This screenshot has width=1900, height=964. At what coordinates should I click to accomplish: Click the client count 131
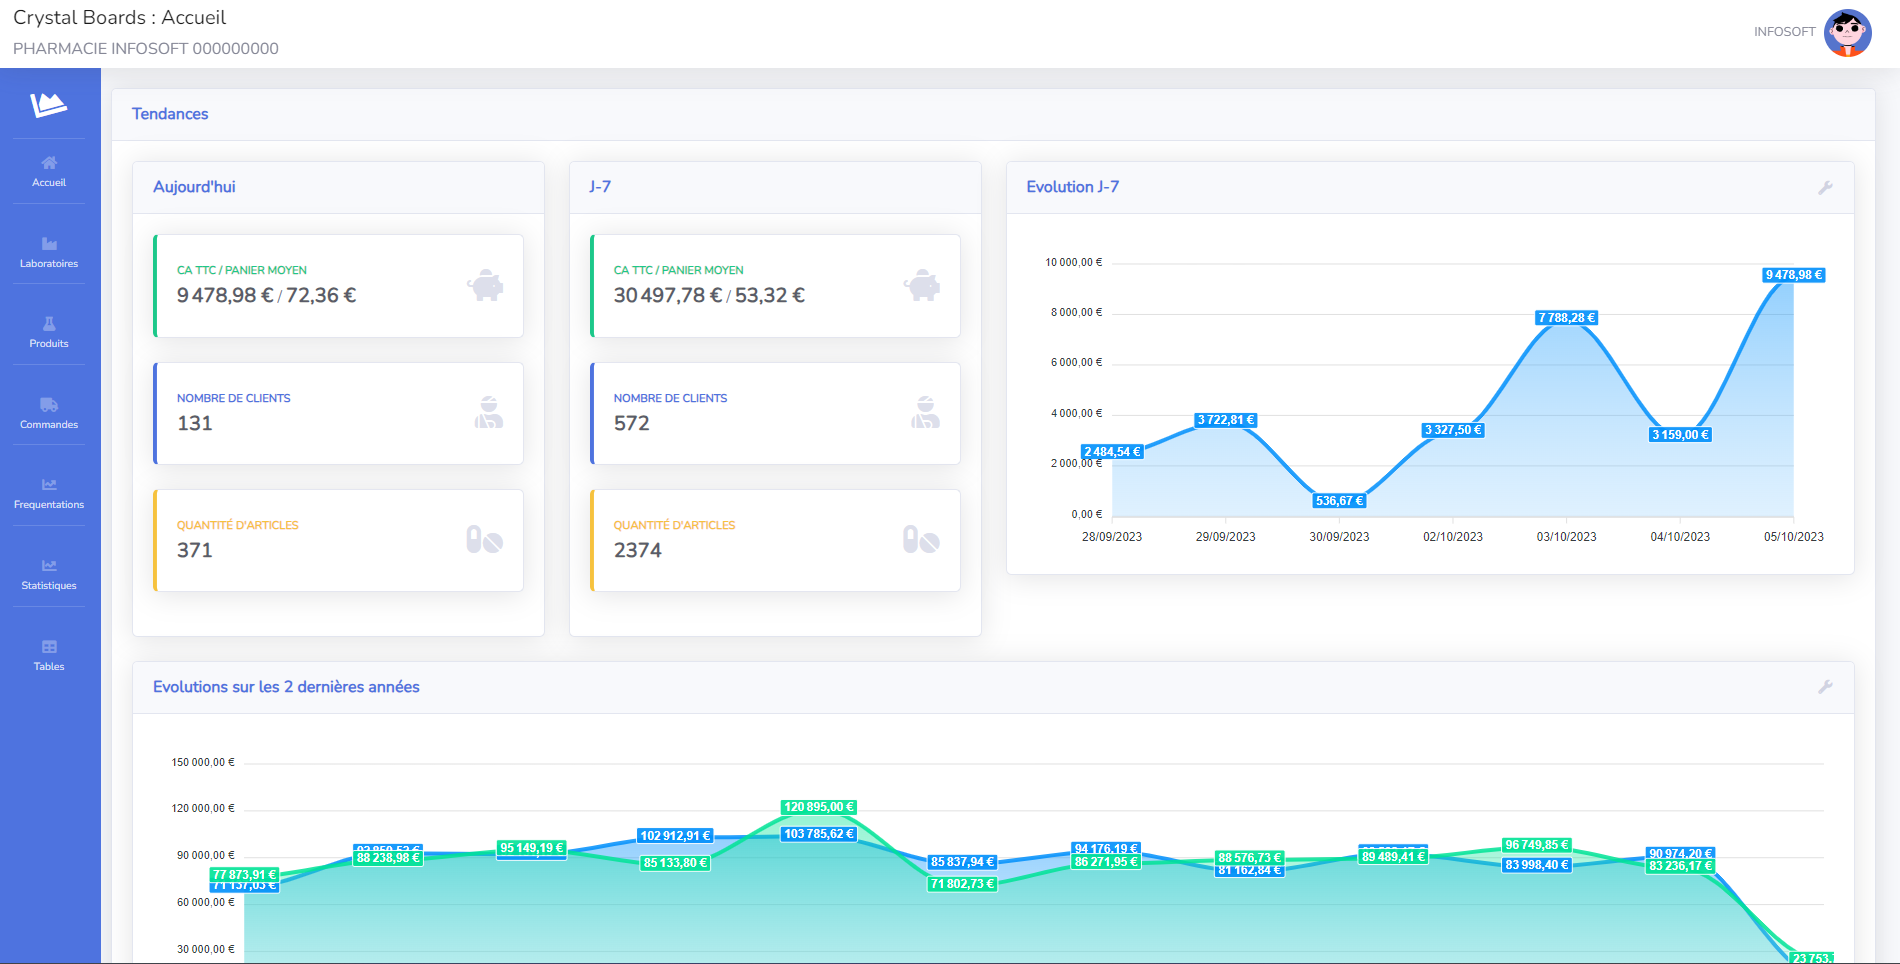195,423
